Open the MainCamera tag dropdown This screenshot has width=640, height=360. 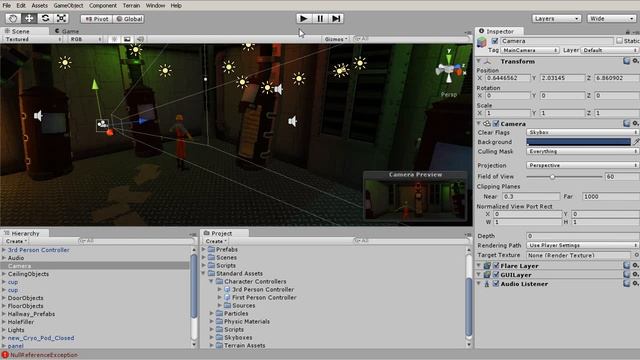(529, 50)
